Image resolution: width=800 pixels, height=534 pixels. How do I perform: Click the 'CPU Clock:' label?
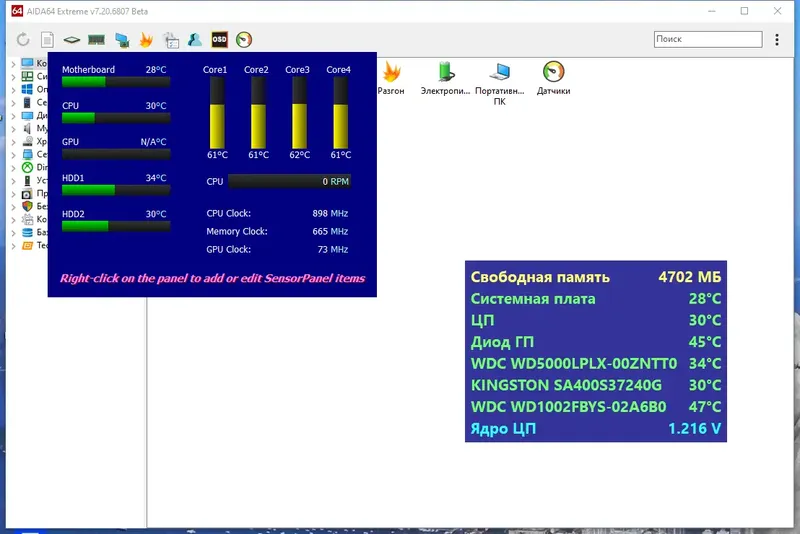pos(229,213)
